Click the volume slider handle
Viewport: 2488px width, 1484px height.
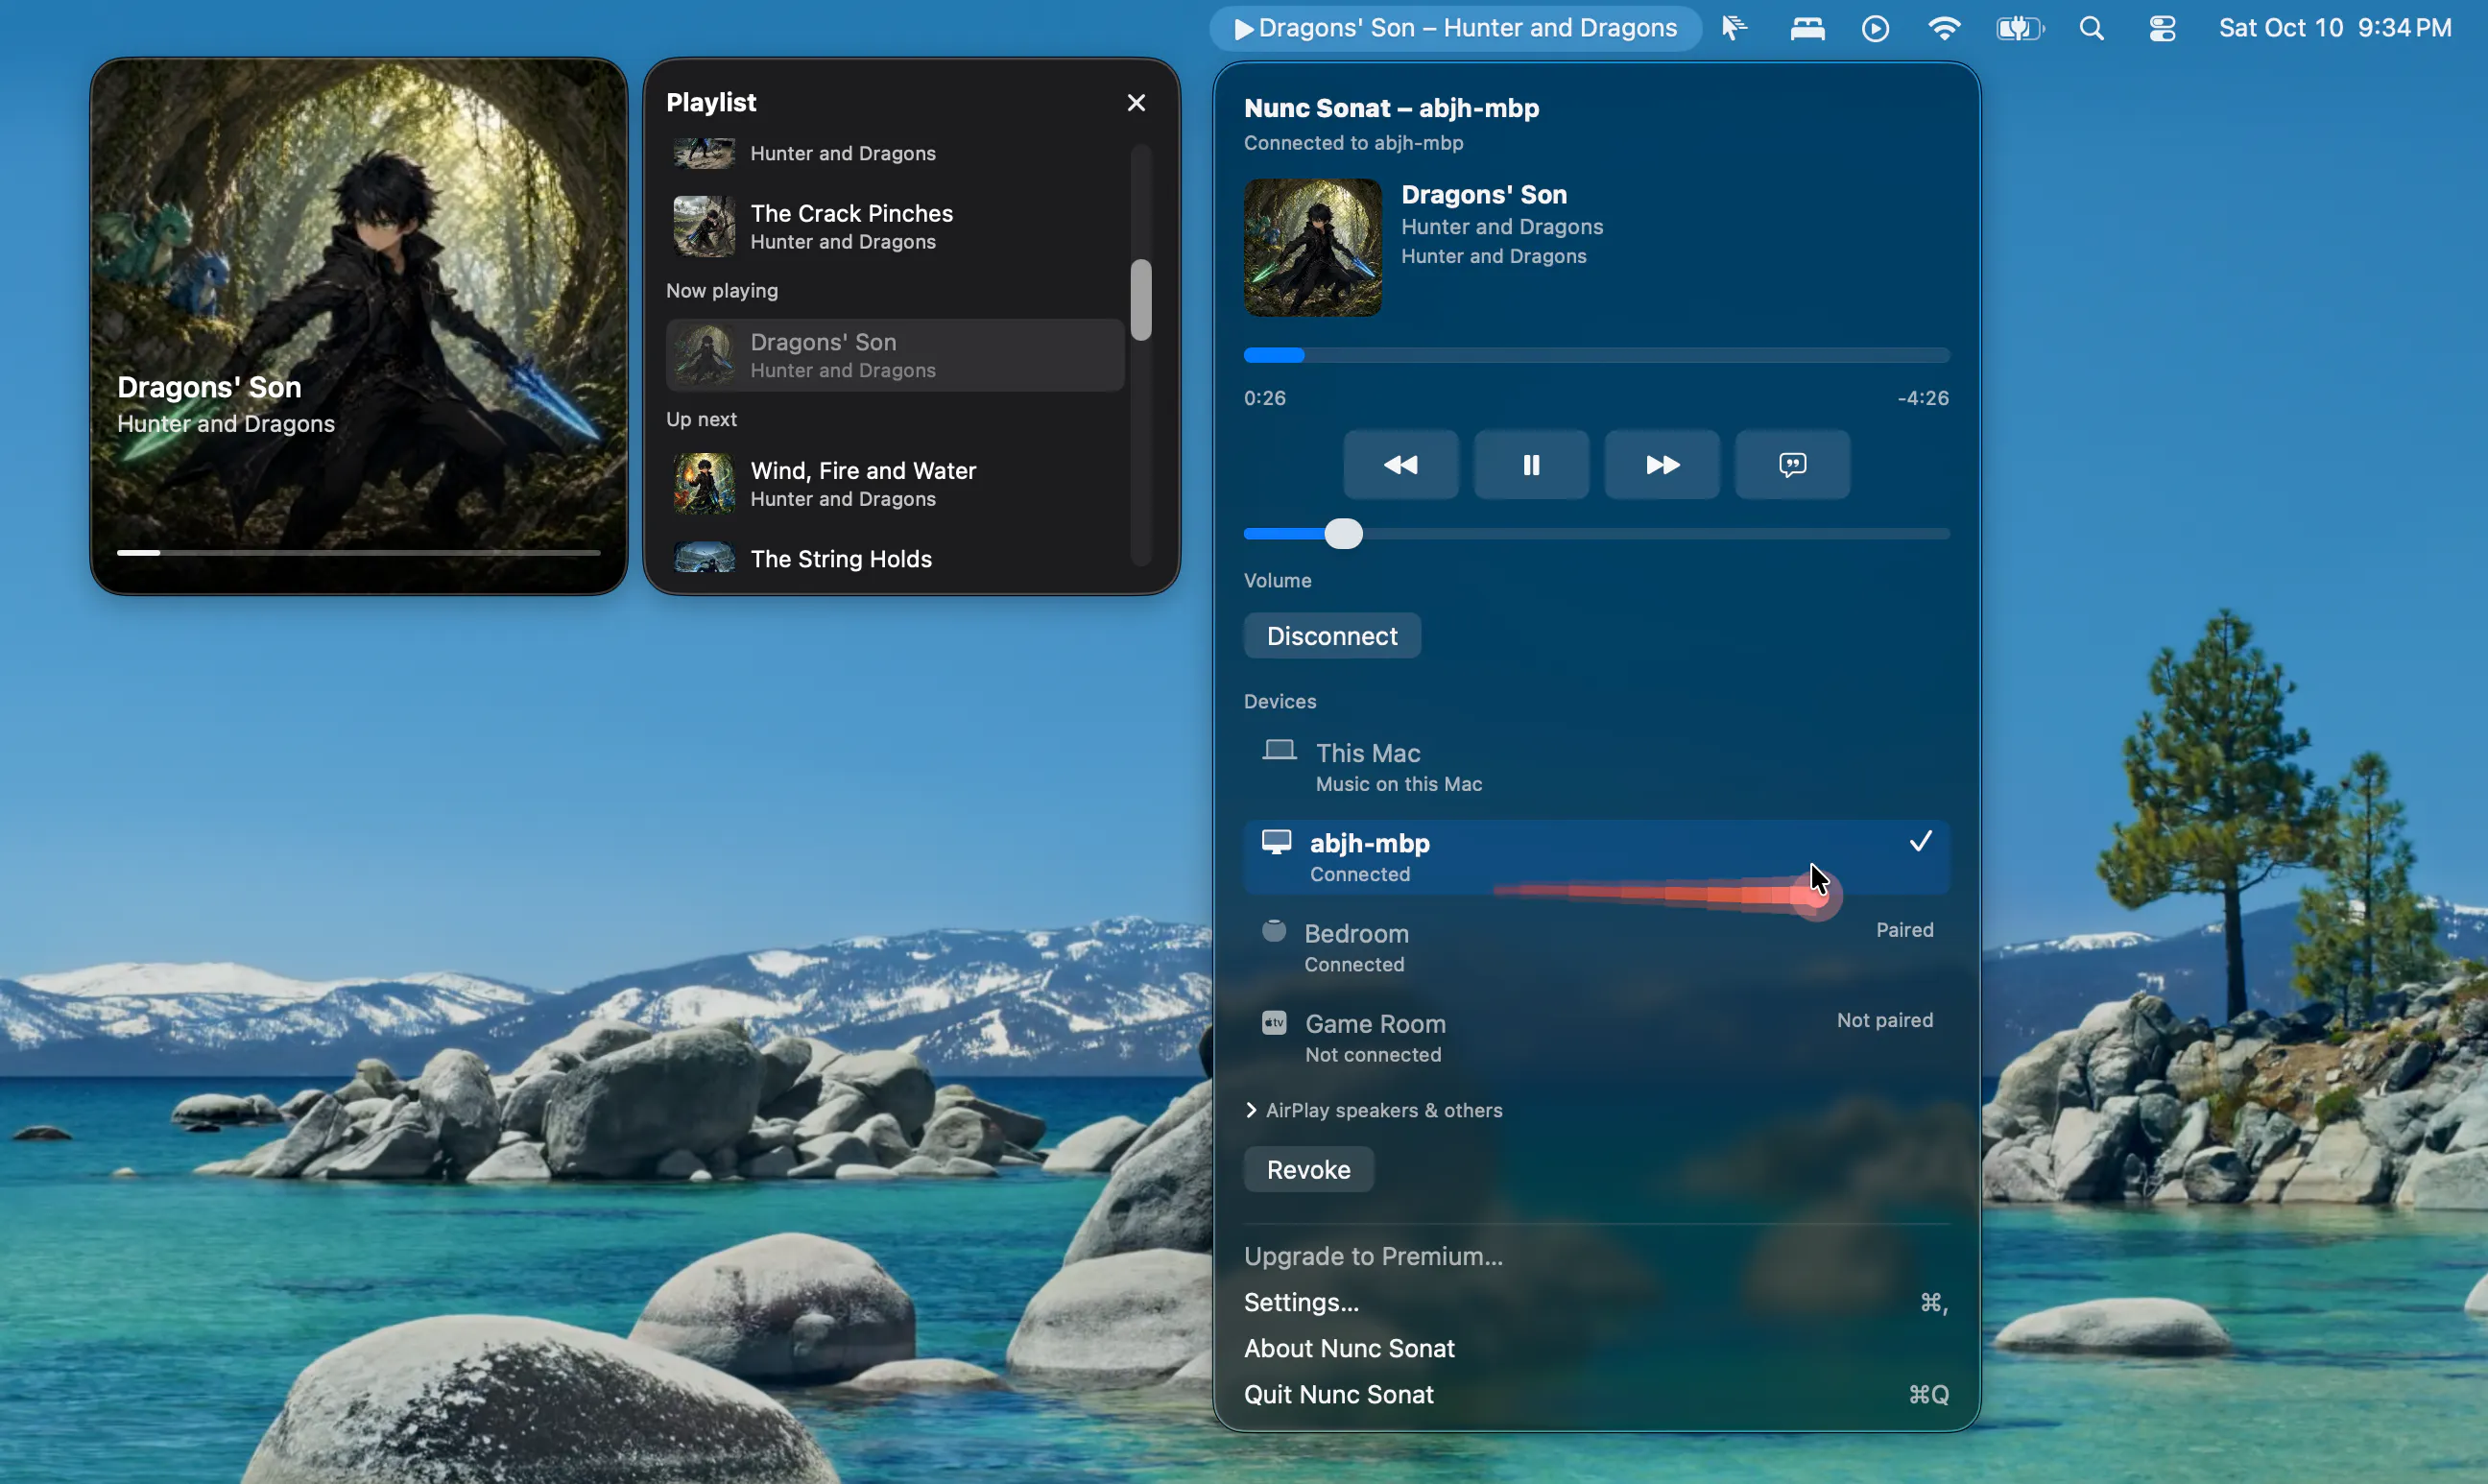[x=1343, y=534]
